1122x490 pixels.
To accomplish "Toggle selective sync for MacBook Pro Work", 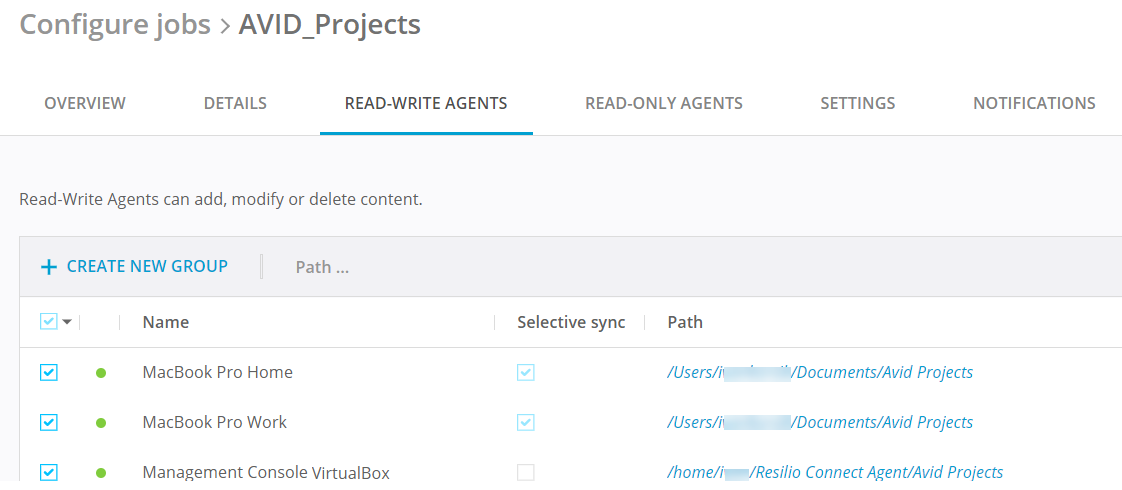I will pyautogui.click(x=526, y=422).
